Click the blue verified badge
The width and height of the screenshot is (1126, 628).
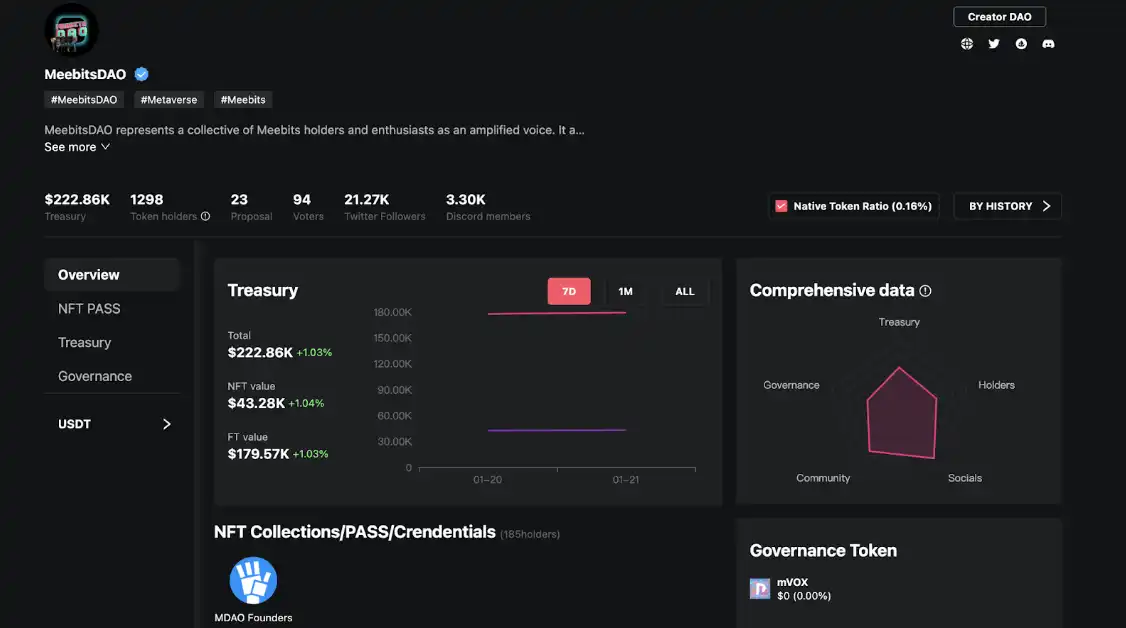click(x=142, y=74)
